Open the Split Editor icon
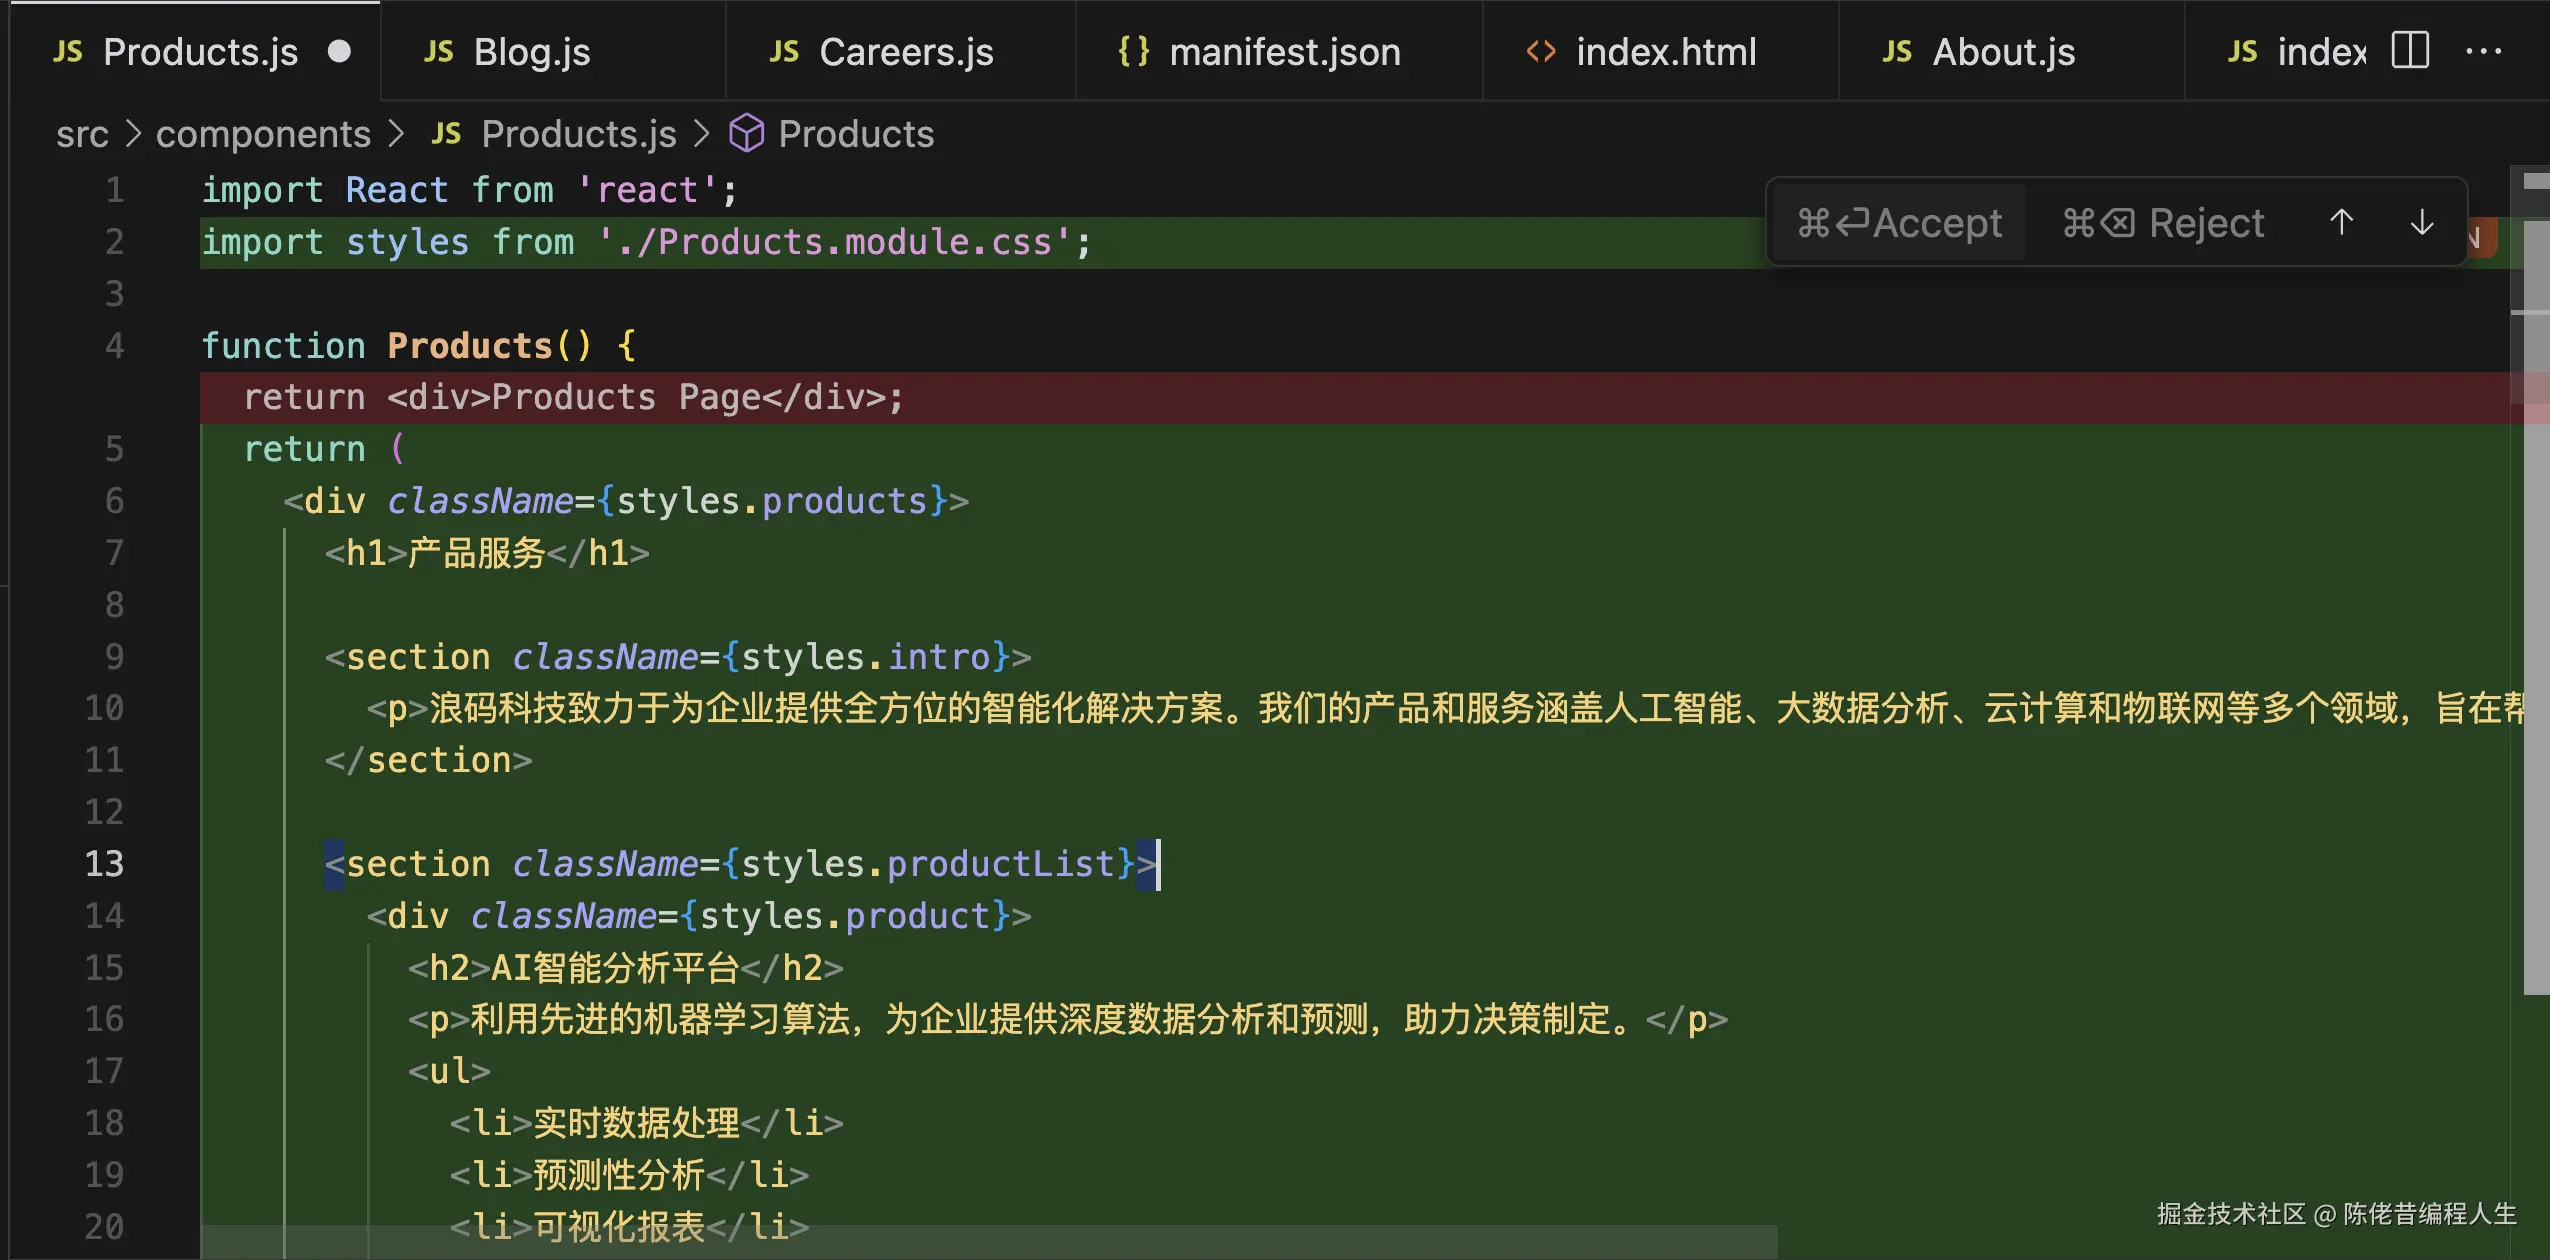Viewport: 2550px width, 1260px height. [x=2411, y=49]
